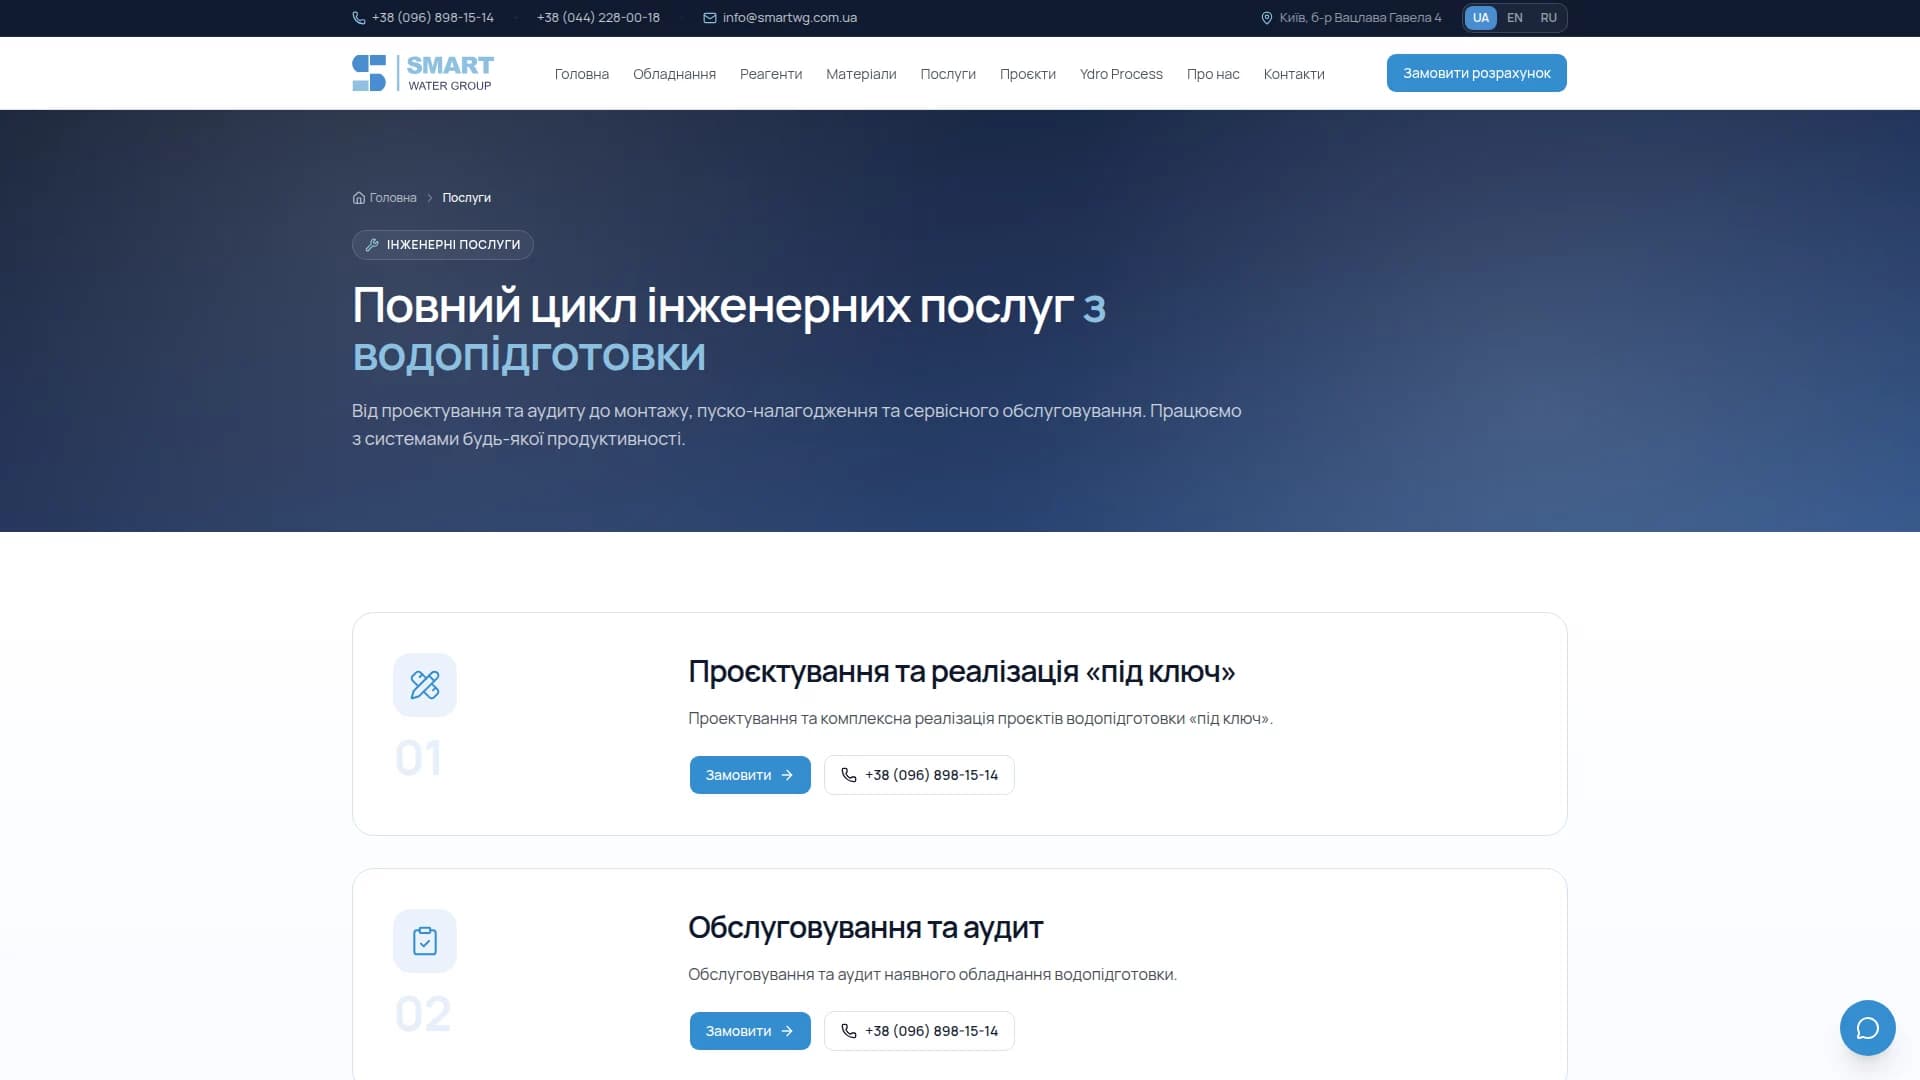Viewport: 1920px width, 1080px height.
Task: Call +38 (044) 228-00-18 in top bar
Action: click(x=598, y=18)
